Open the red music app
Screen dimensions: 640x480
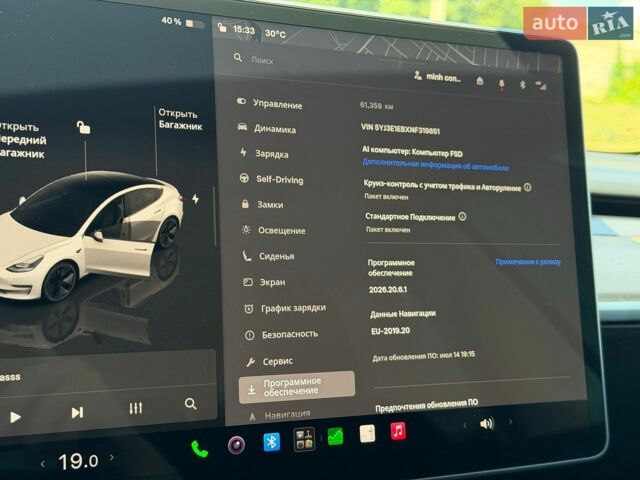click(x=398, y=431)
